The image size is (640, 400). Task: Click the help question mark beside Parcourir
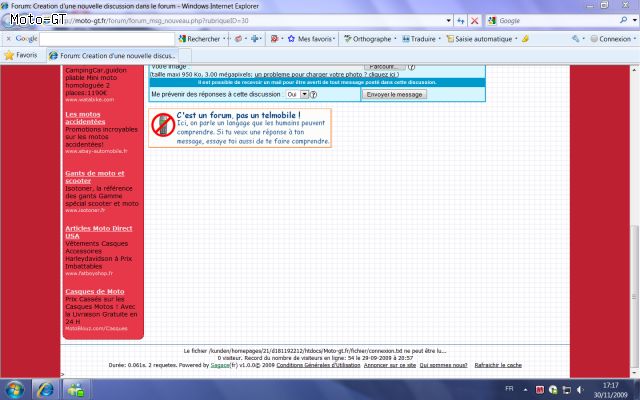point(411,67)
